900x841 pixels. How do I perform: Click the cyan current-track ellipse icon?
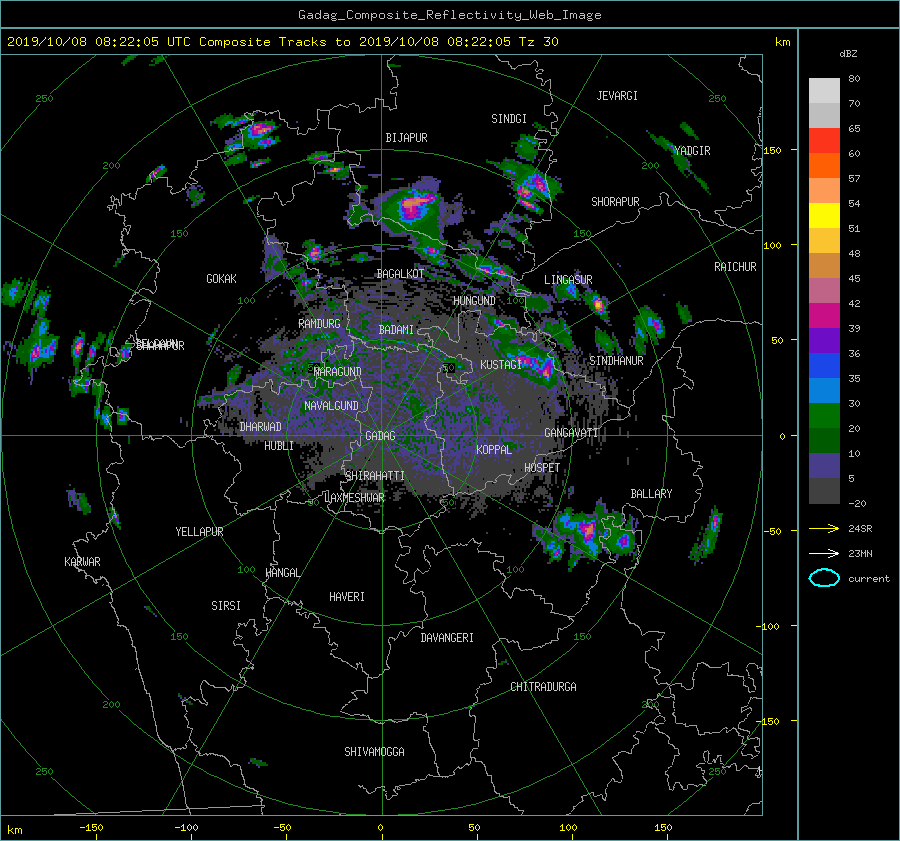tap(824, 578)
